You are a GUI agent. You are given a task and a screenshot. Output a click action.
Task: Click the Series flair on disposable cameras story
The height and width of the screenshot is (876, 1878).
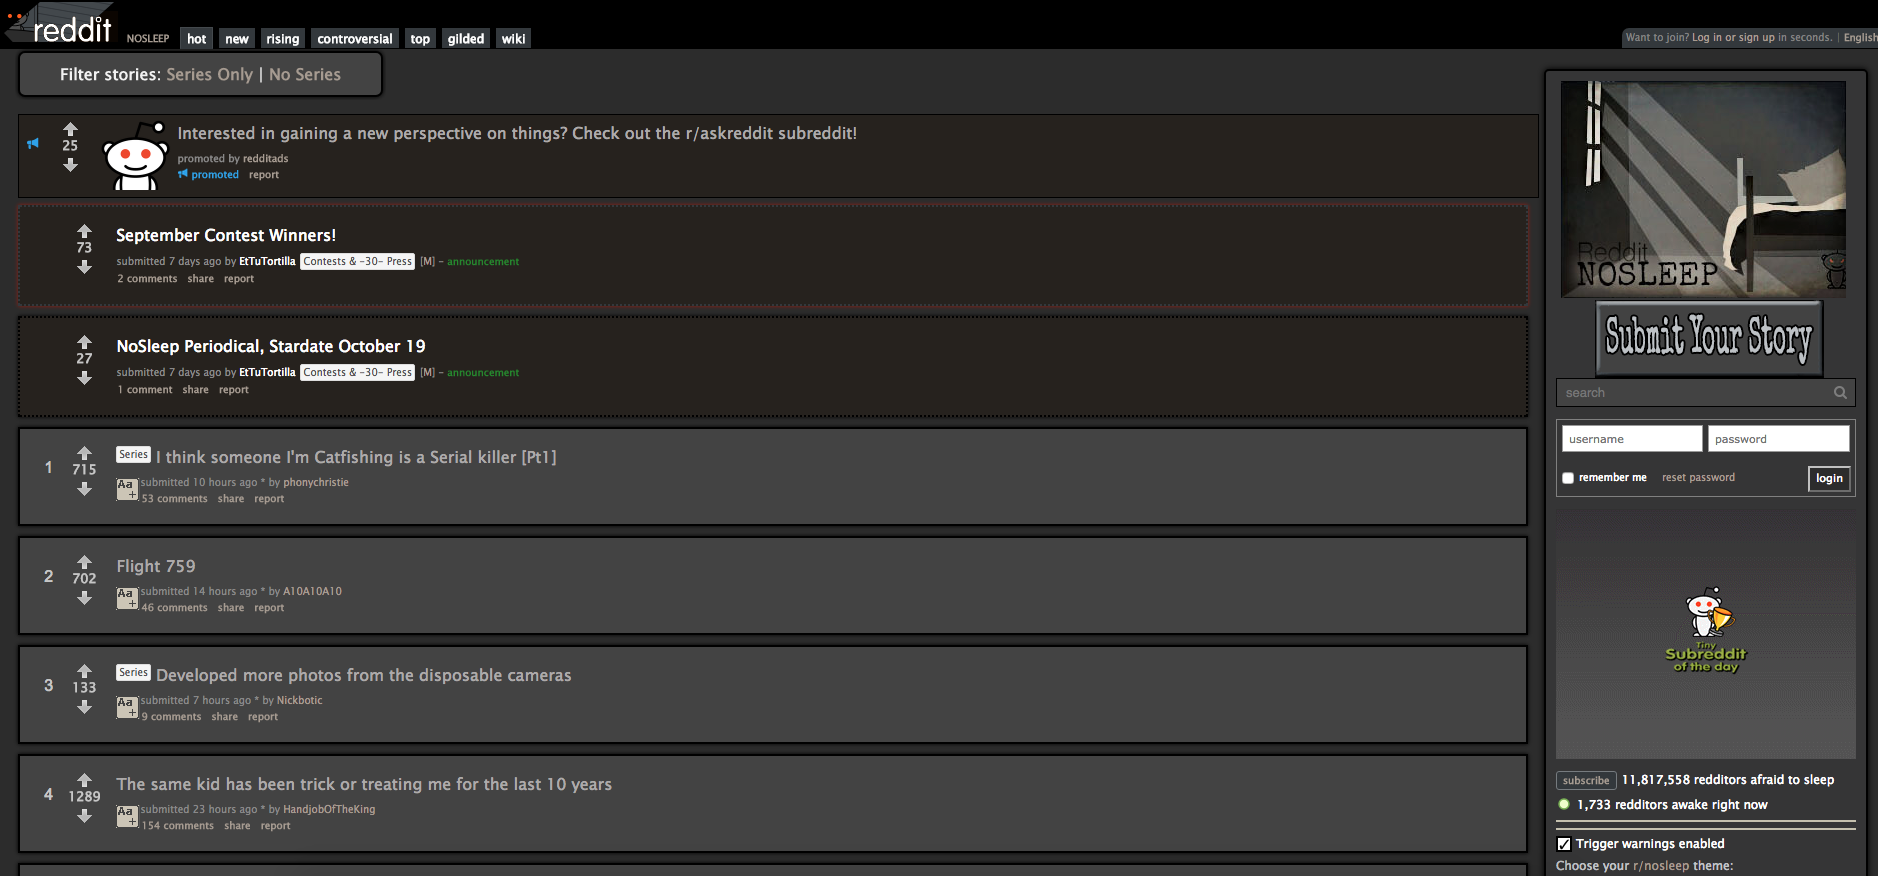pos(133,673)
